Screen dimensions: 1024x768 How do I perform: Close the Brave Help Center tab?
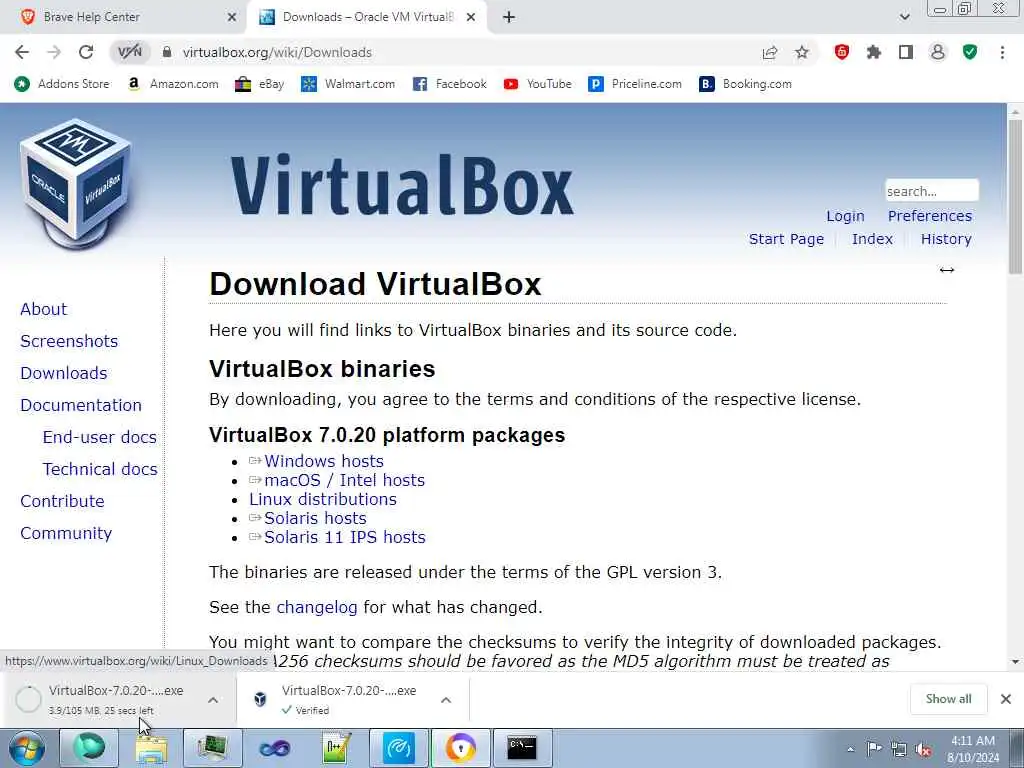(232, 18)
